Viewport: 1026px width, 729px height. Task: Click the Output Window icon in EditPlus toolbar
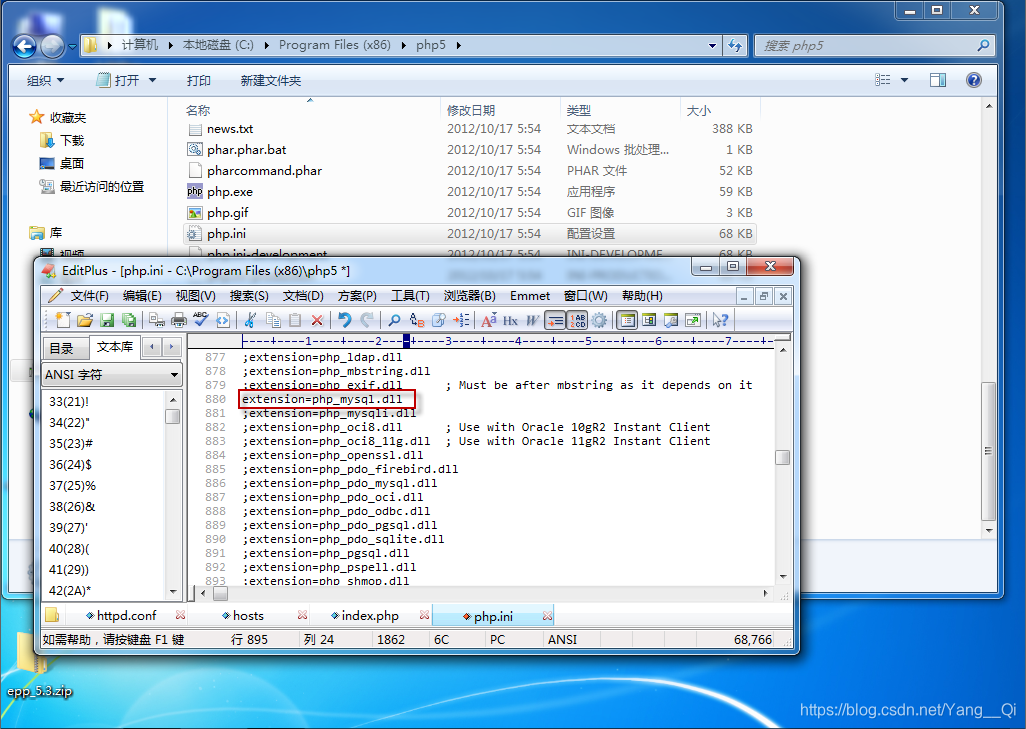point(671,320)
